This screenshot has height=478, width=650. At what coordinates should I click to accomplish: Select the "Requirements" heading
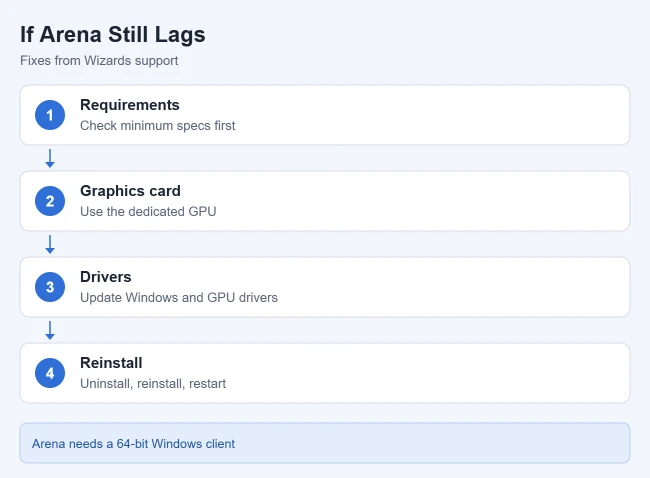[x=130, y=105]
